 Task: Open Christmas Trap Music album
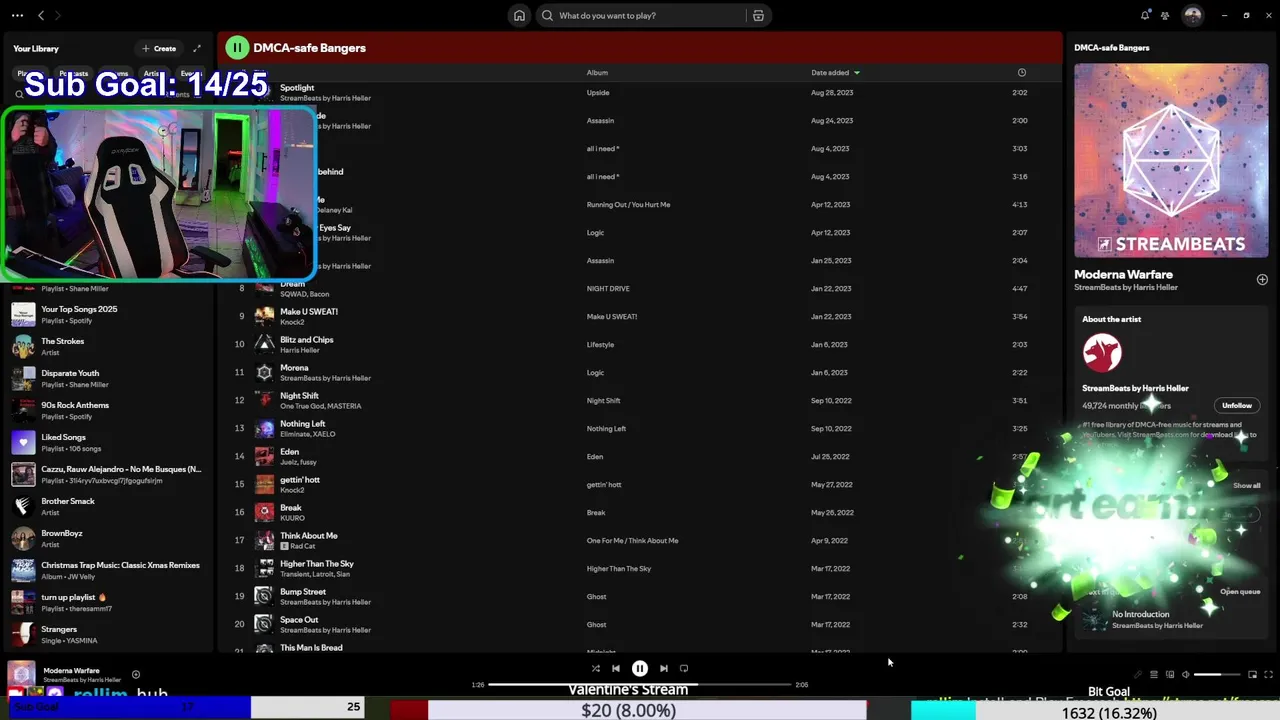pos(108,570)
